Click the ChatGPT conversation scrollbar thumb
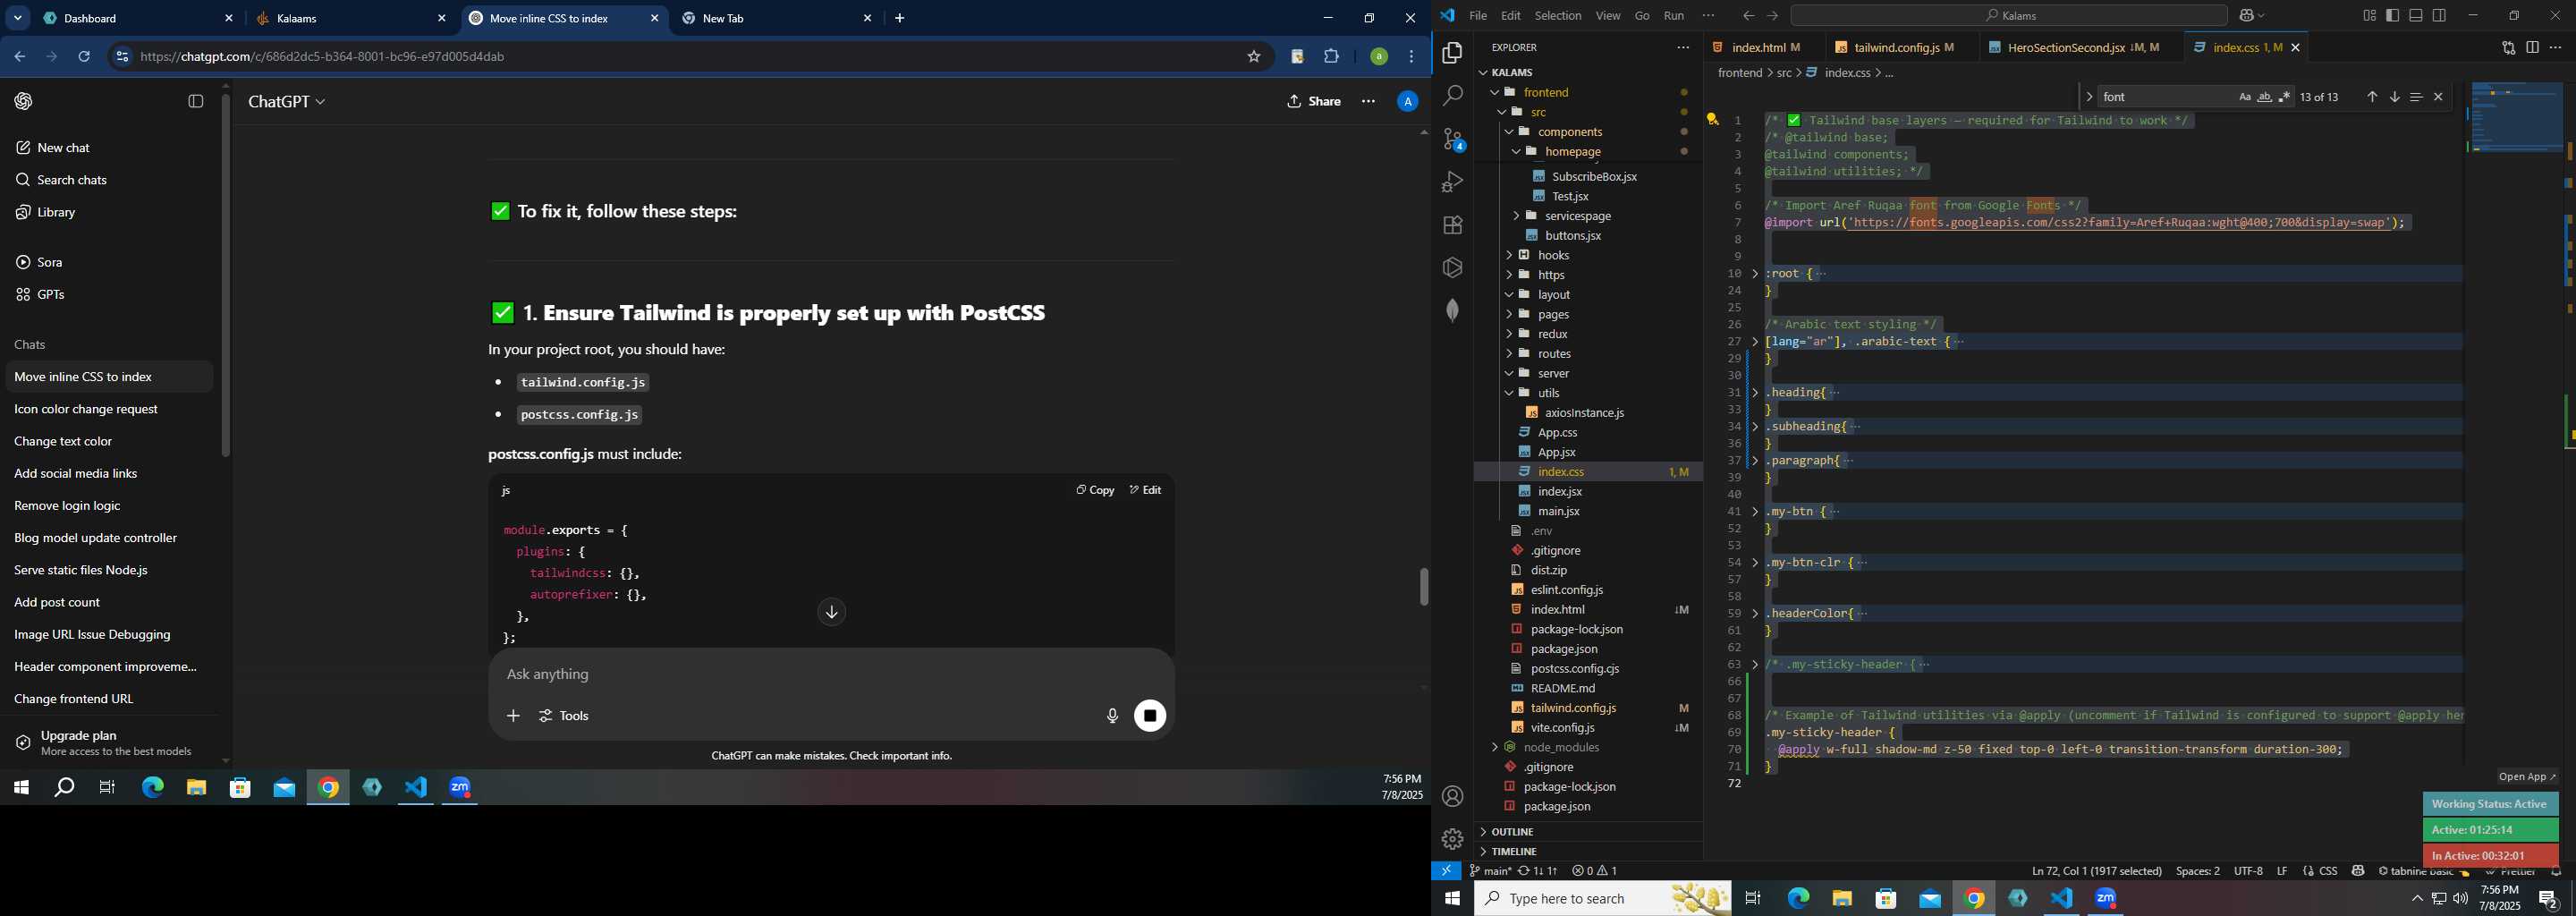 1423,587
